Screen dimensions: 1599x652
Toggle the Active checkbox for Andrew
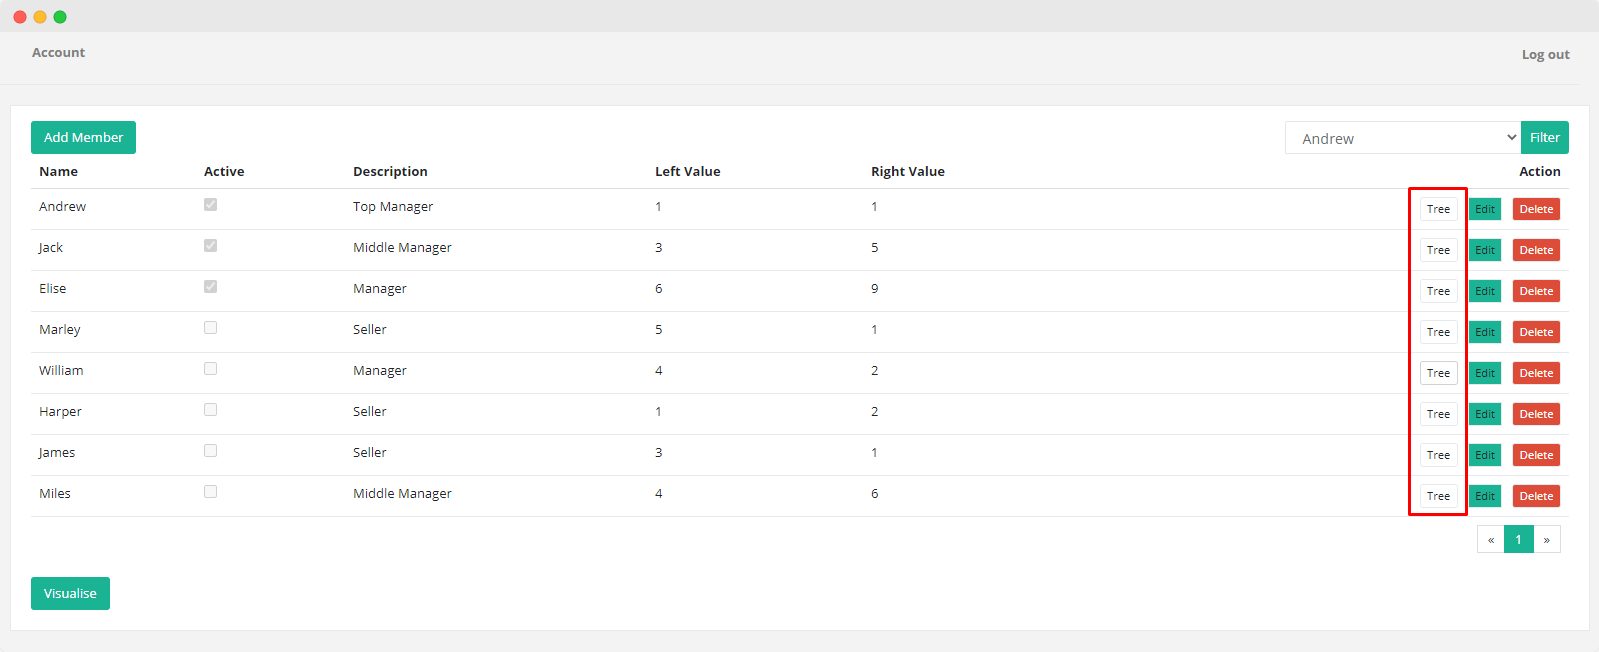click(x=210, y=205)
